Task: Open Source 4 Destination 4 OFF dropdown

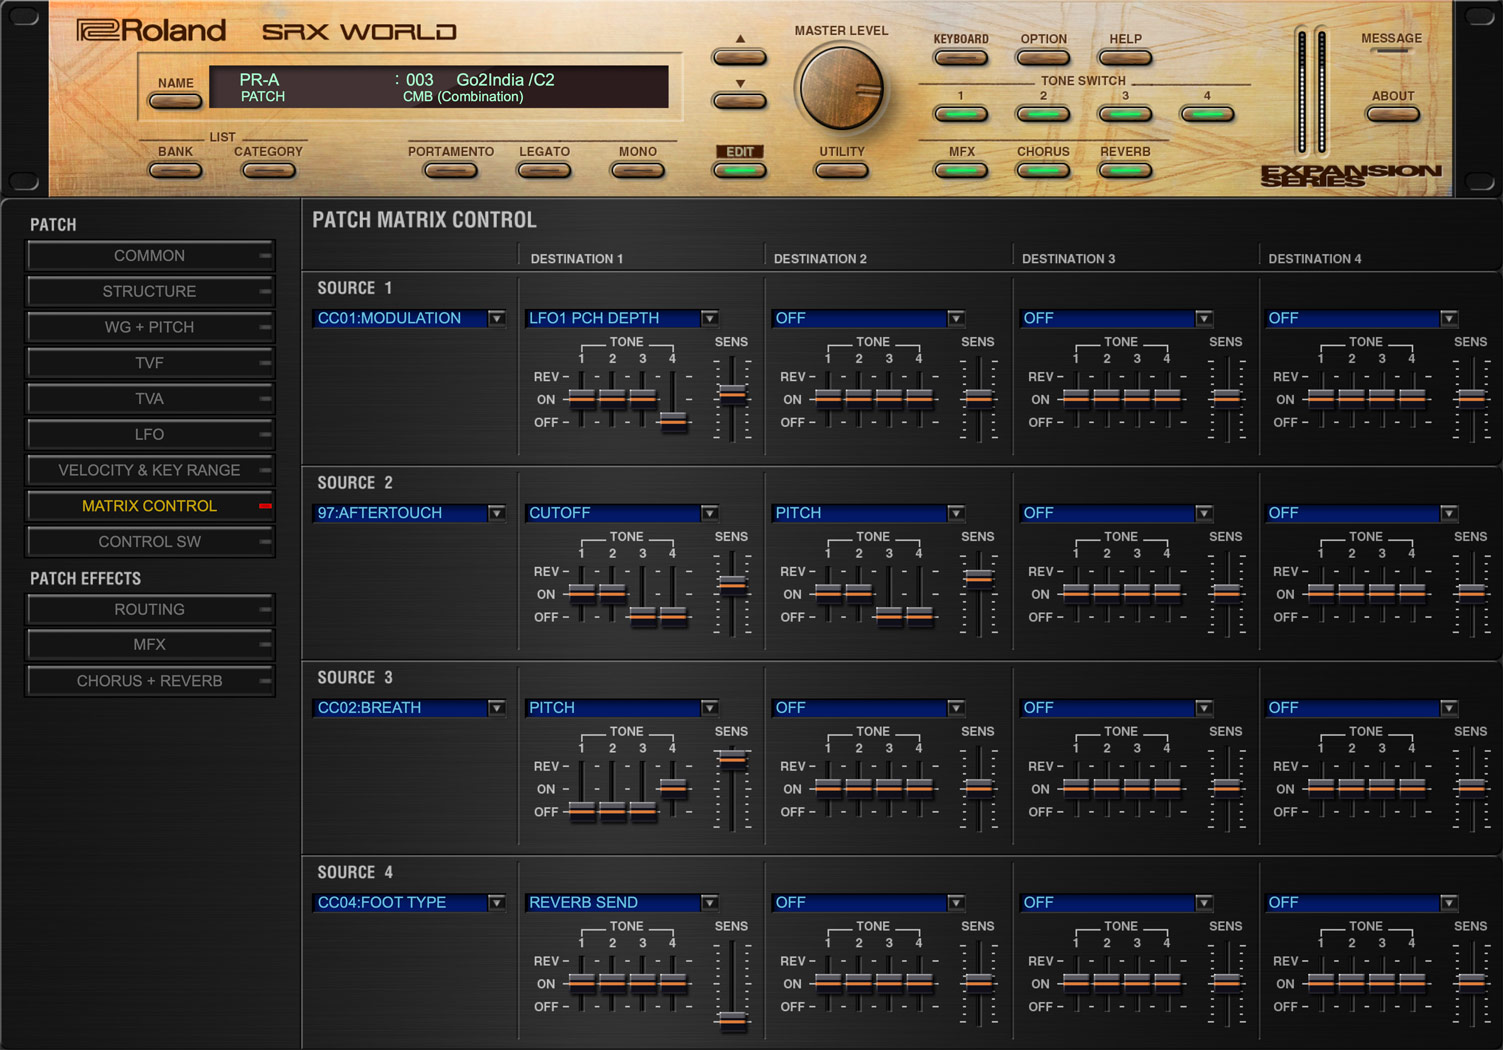Action: click(1362, 903)
